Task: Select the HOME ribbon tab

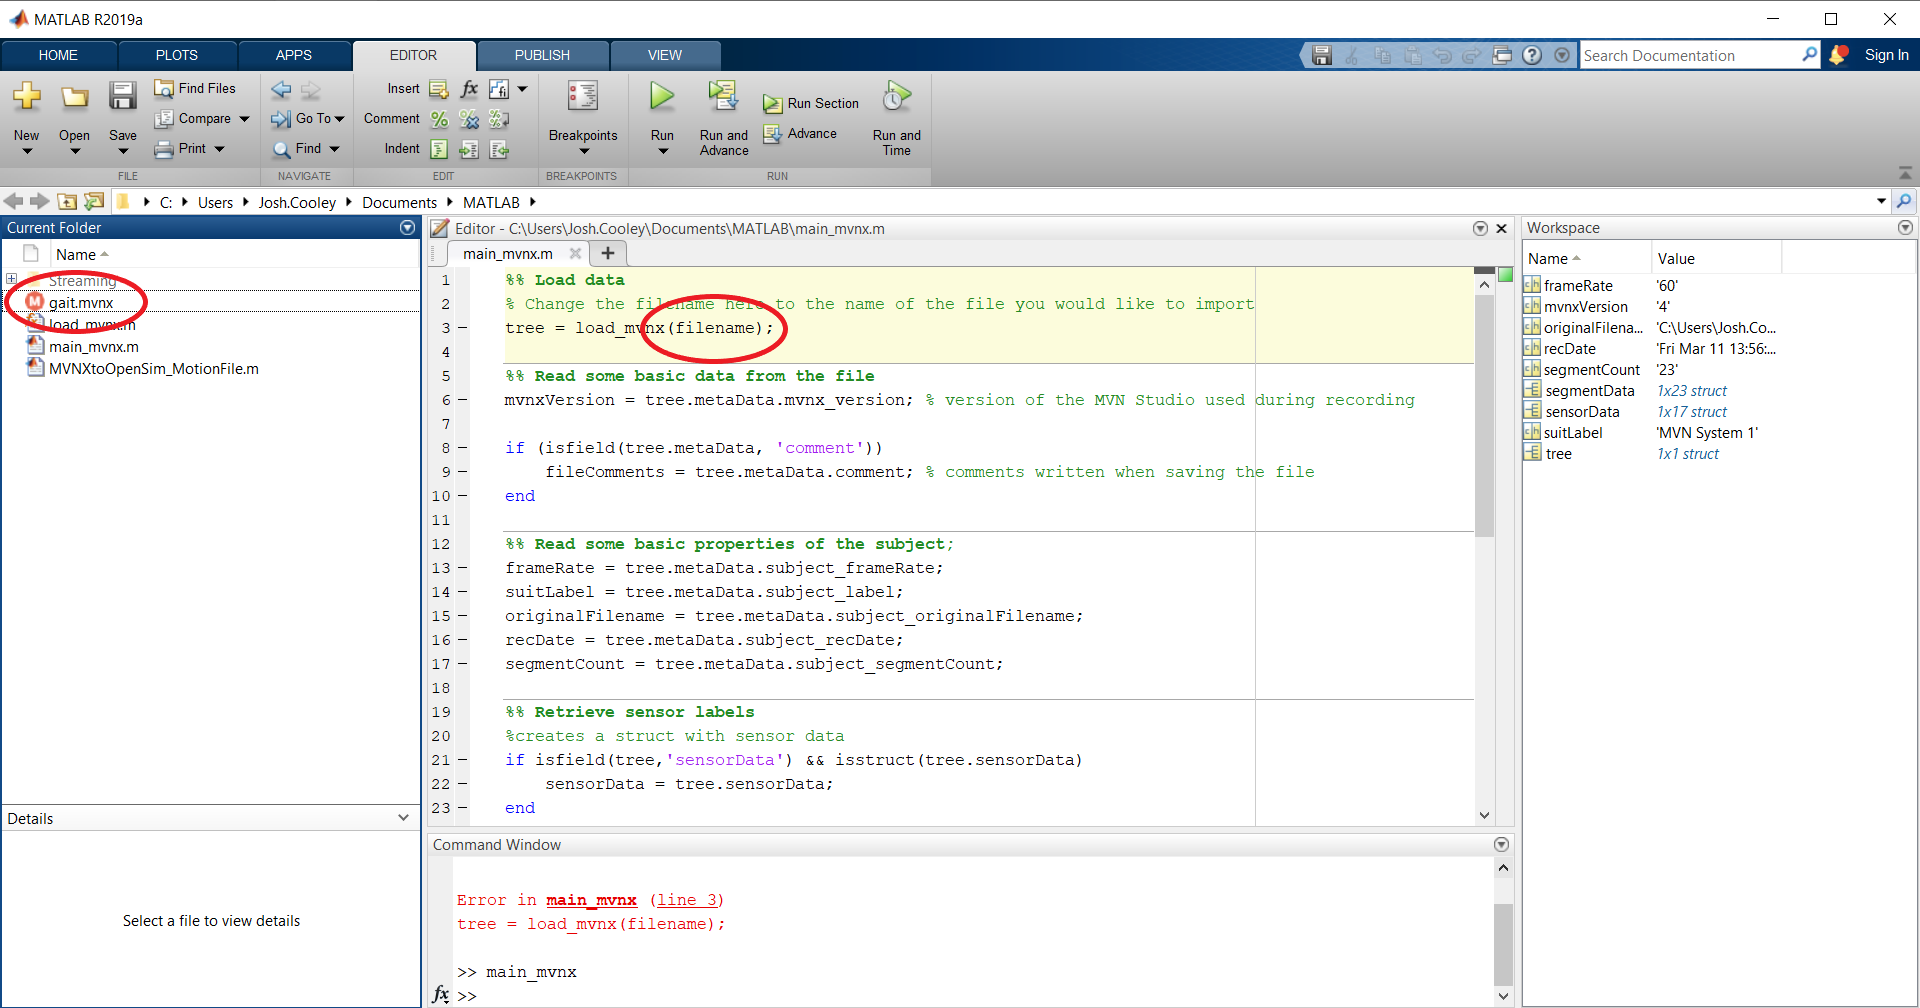Action: pyautogui.click(x=57, y=55)
